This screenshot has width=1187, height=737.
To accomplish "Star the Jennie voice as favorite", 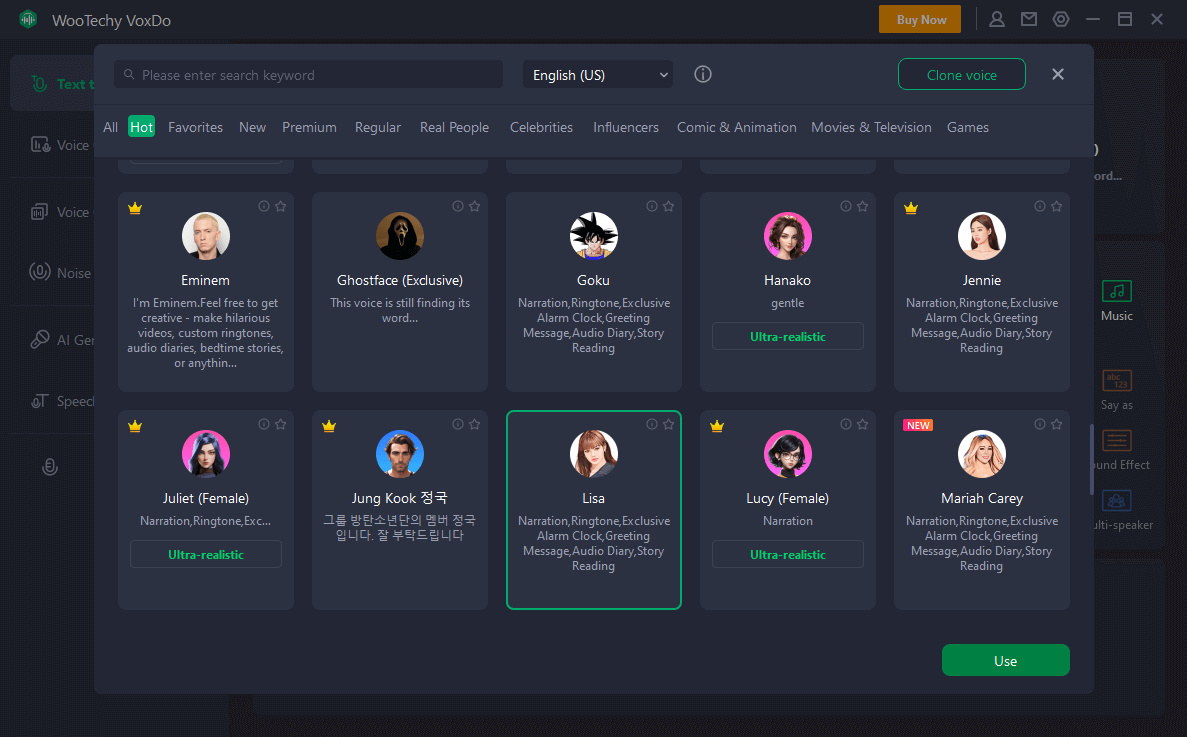I will click(x=1056, y=206).
